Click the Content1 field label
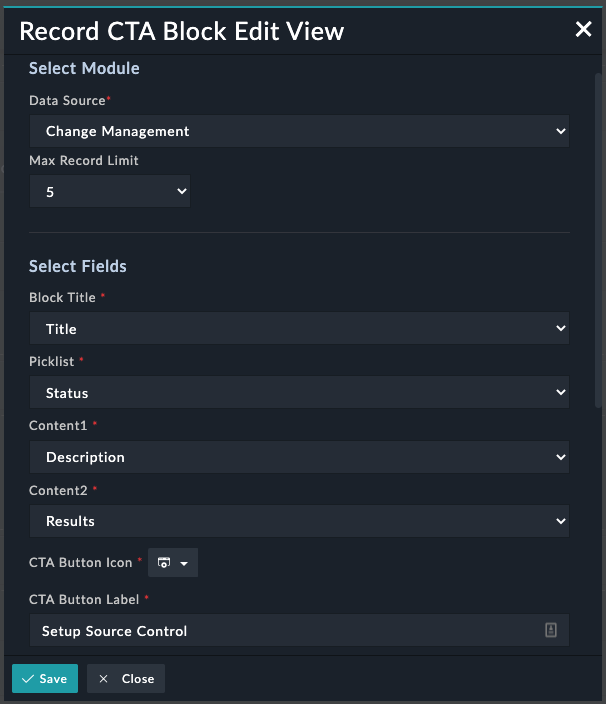The height and width of the screenshot is (704, 606). 57,426
